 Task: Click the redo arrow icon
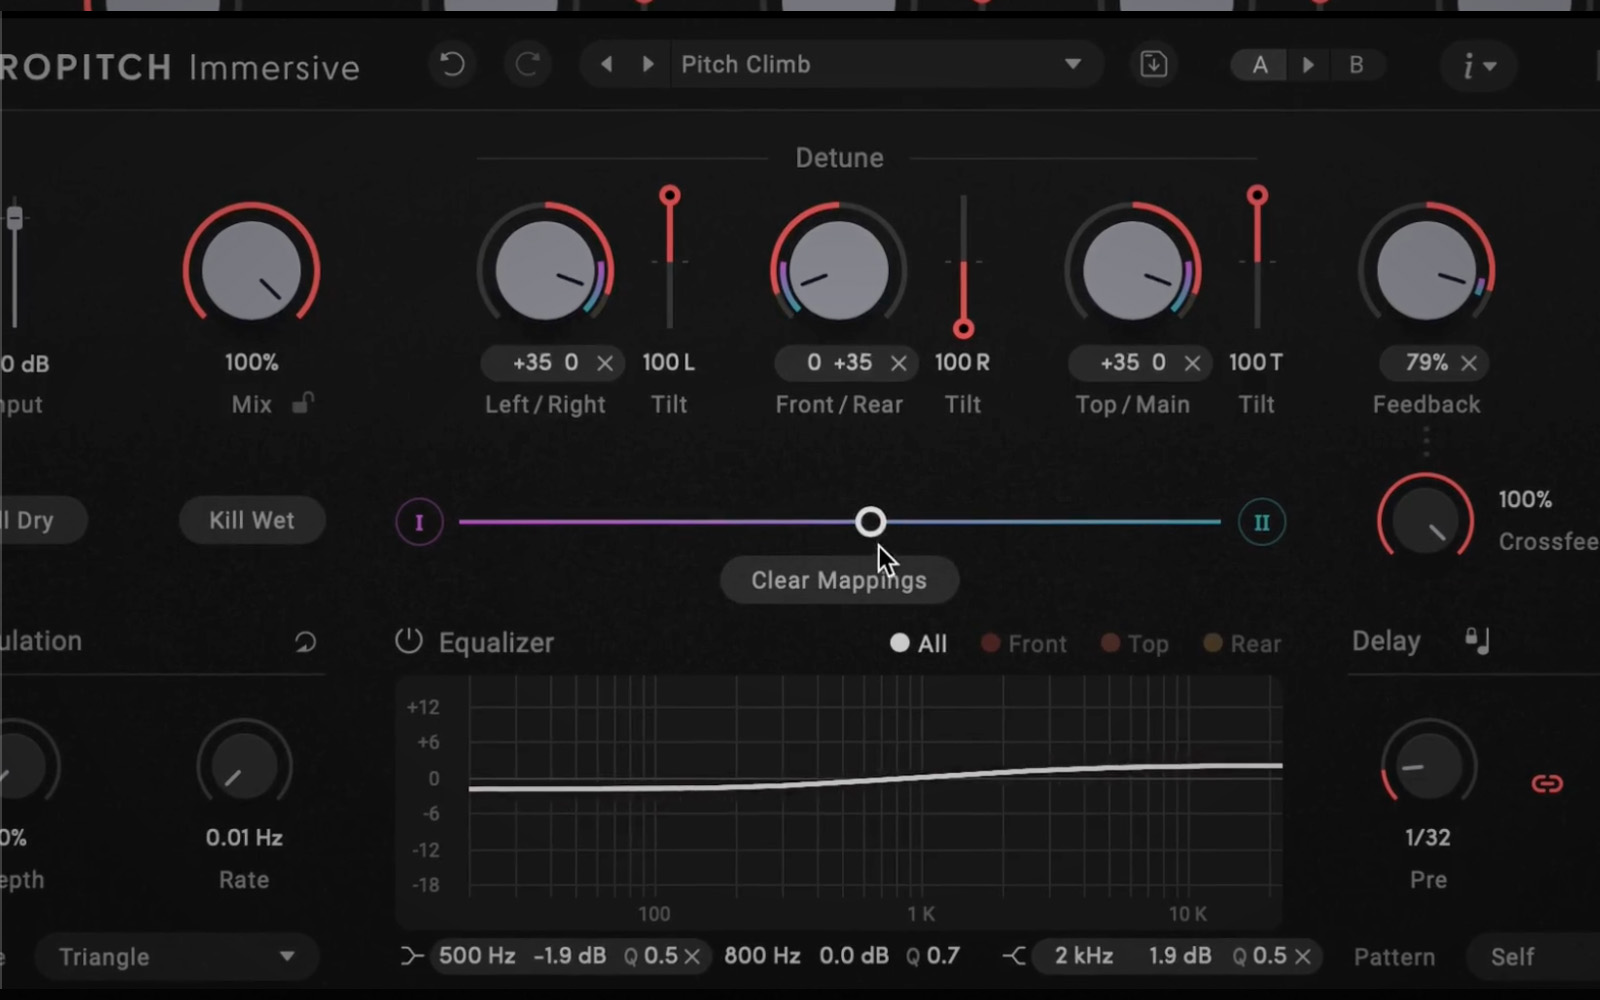pyautogui.click(x=527, y=65)
